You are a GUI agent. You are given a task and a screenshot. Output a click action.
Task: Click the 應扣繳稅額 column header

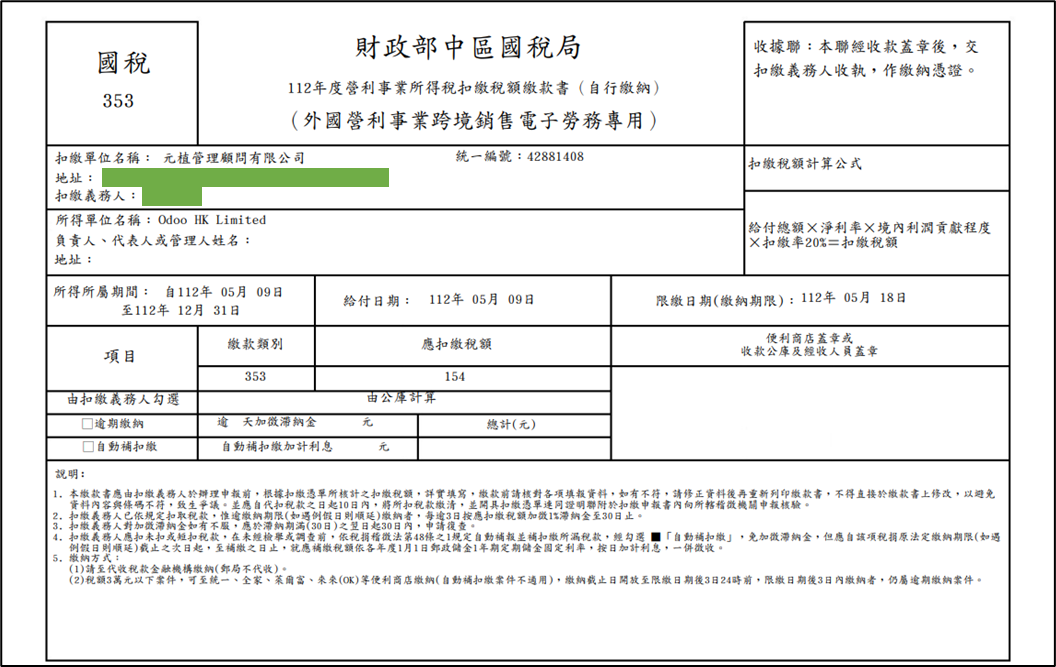point(457,344)
